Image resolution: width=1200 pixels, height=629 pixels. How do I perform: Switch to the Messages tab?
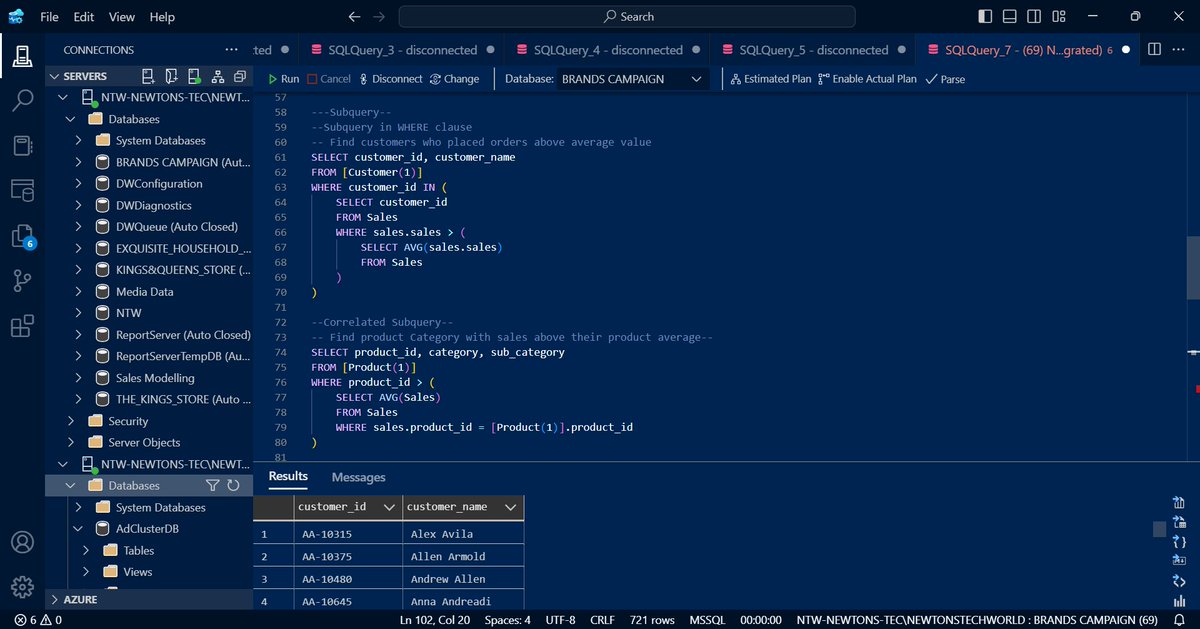[358, 478]
